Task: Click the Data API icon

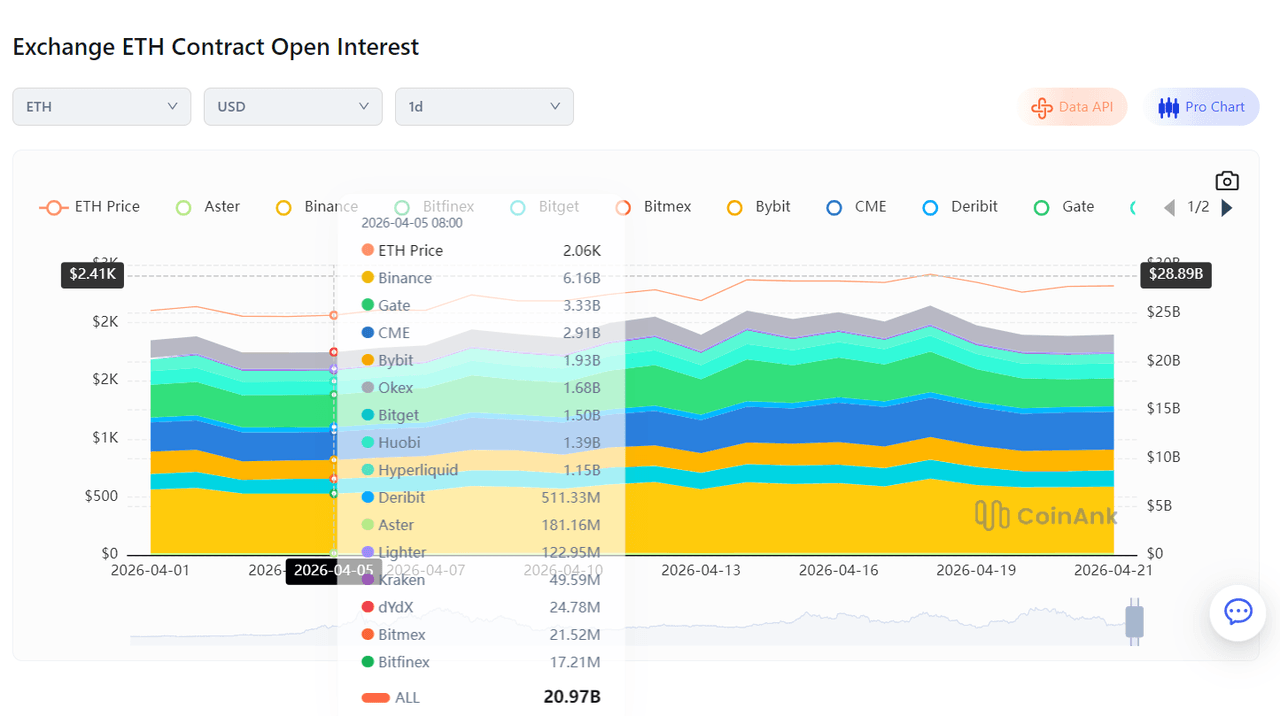Action: coord(1042,107)
